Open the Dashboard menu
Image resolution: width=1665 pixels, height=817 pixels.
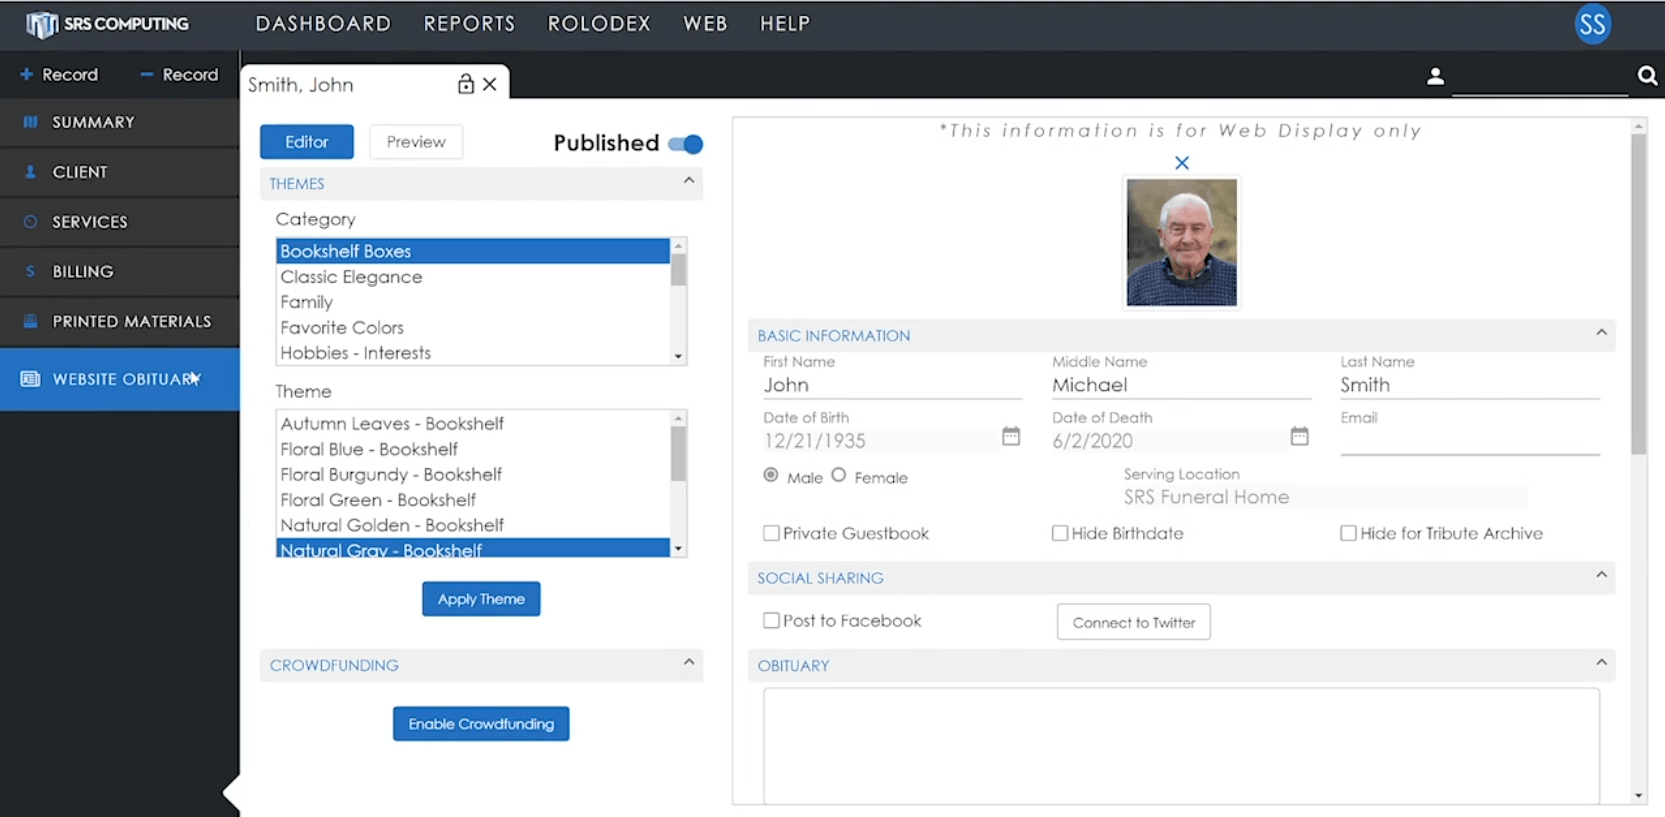point(323,24)
